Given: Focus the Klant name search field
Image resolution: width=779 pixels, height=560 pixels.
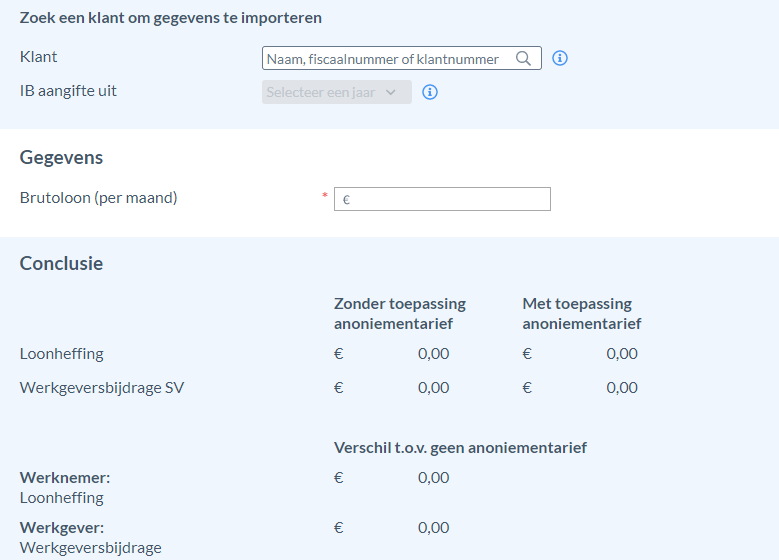Looking at the screenshot, I should (402, 58).
